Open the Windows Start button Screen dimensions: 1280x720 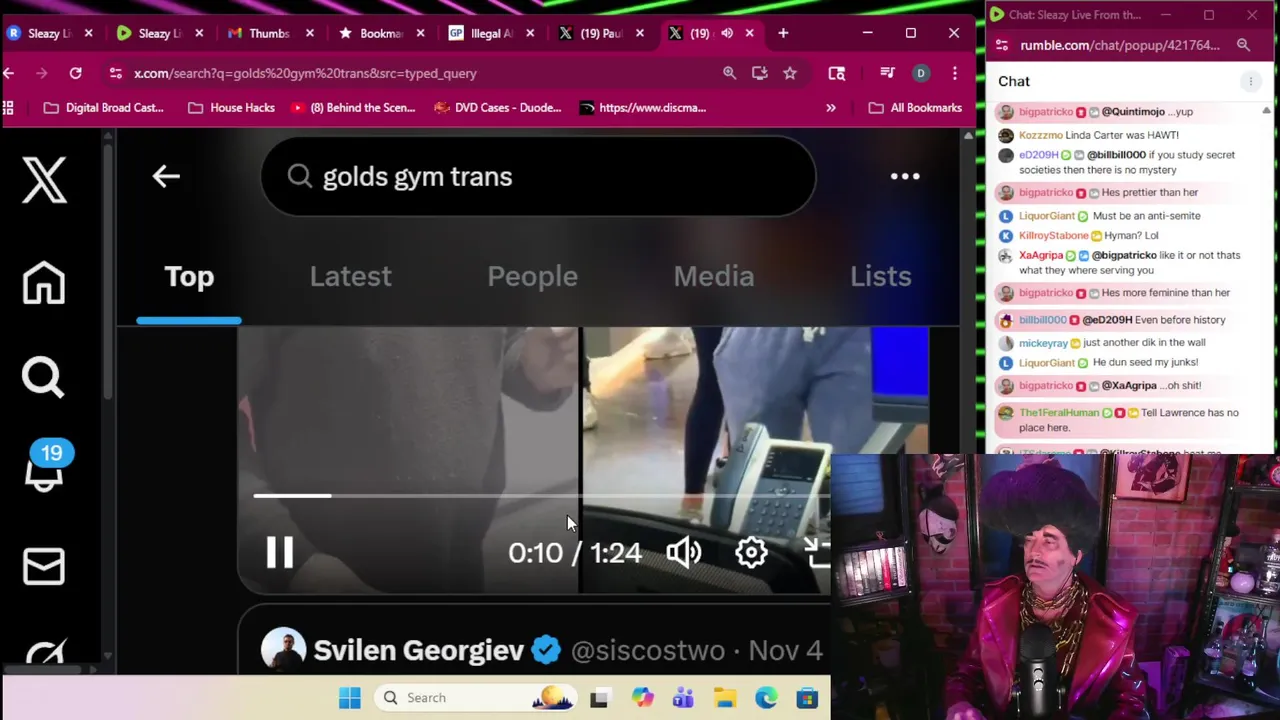pos(349,698)
